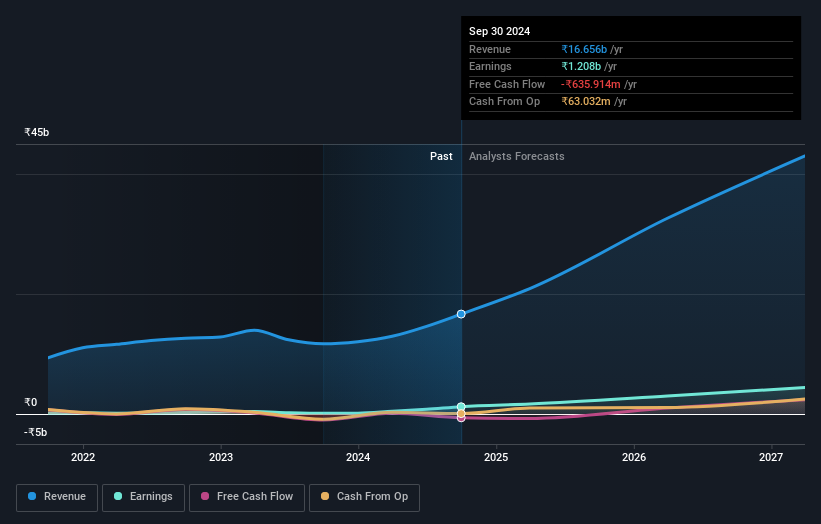Toggle the Cash From Op legend button

coord(364,497)
